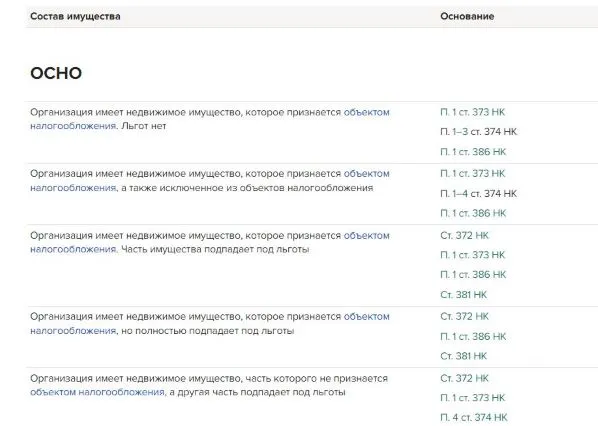
Task: Open 'П. 4 ст. 374 НК' link
Action: [474, 418]
